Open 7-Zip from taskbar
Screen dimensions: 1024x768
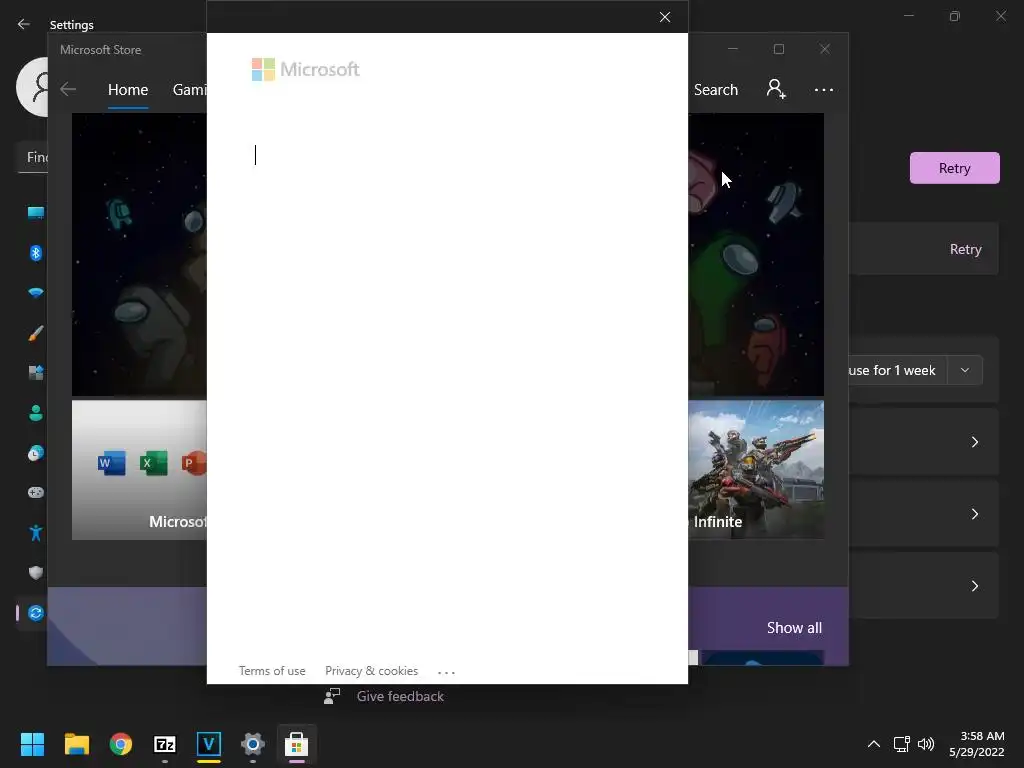165,744
